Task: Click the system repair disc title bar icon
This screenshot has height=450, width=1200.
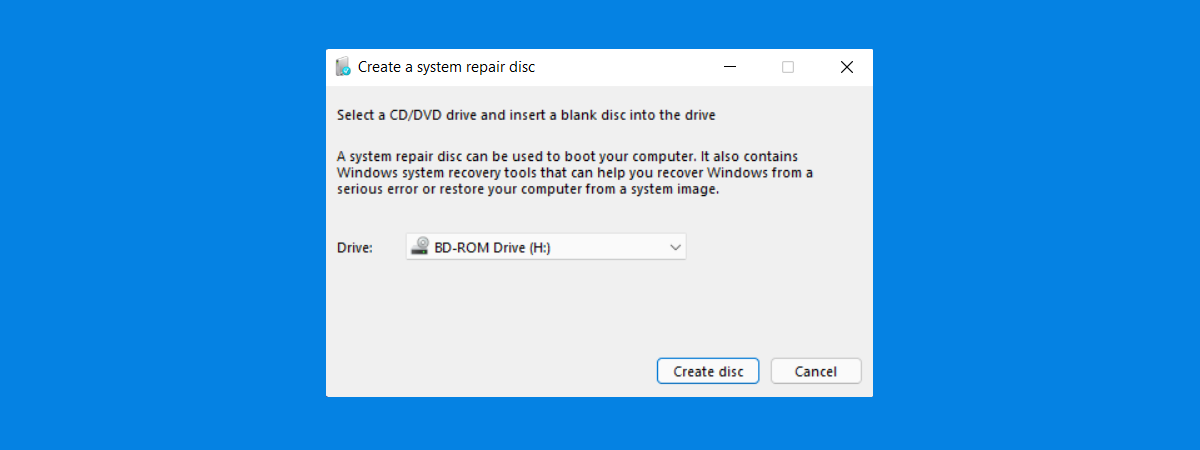Action: pos(343,67)
